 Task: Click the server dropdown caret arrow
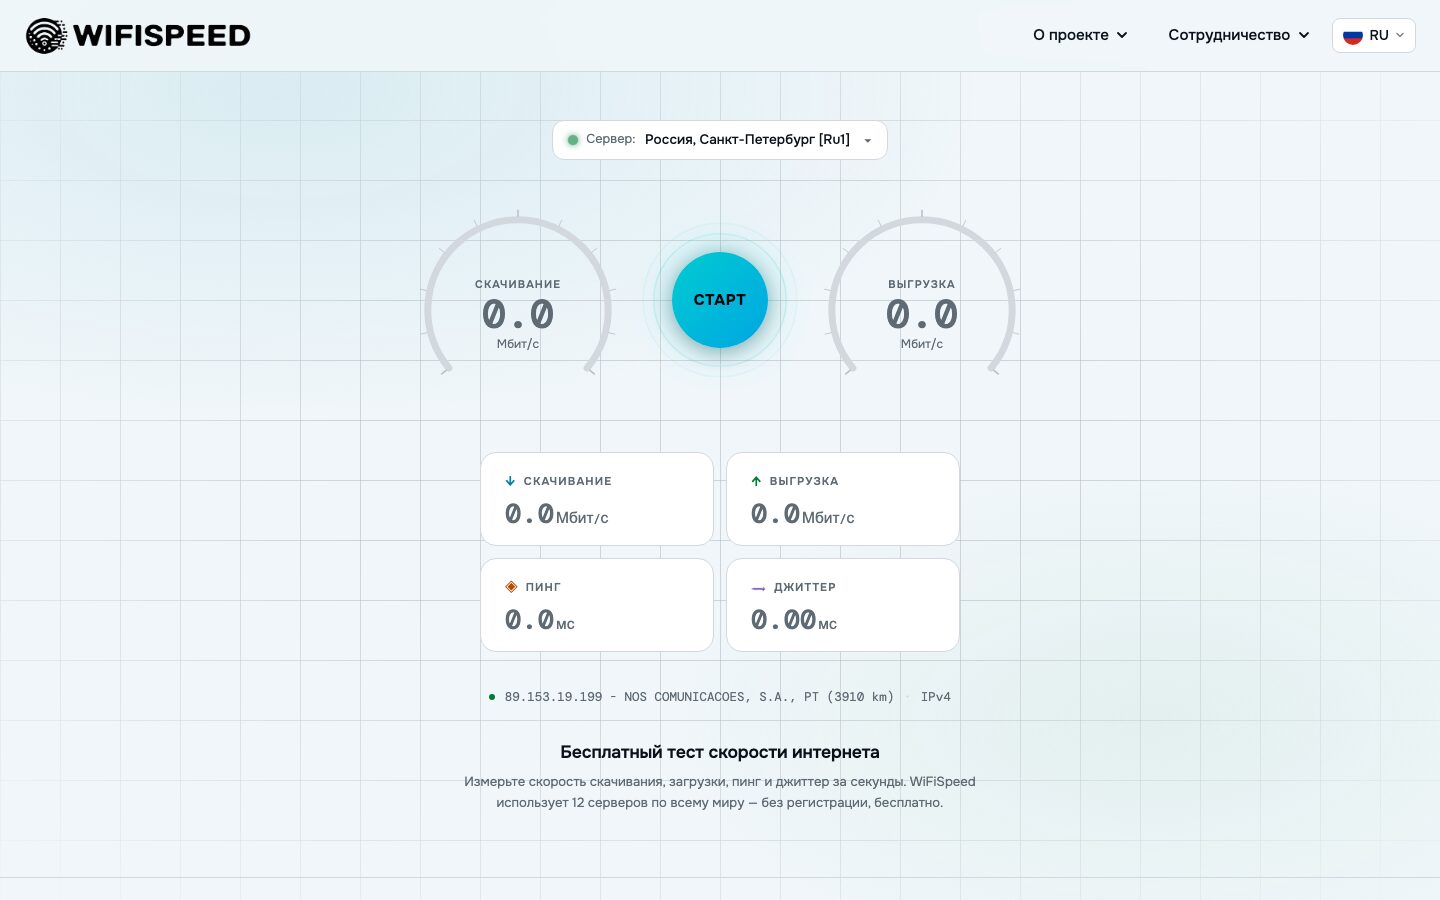pos(868,141)
